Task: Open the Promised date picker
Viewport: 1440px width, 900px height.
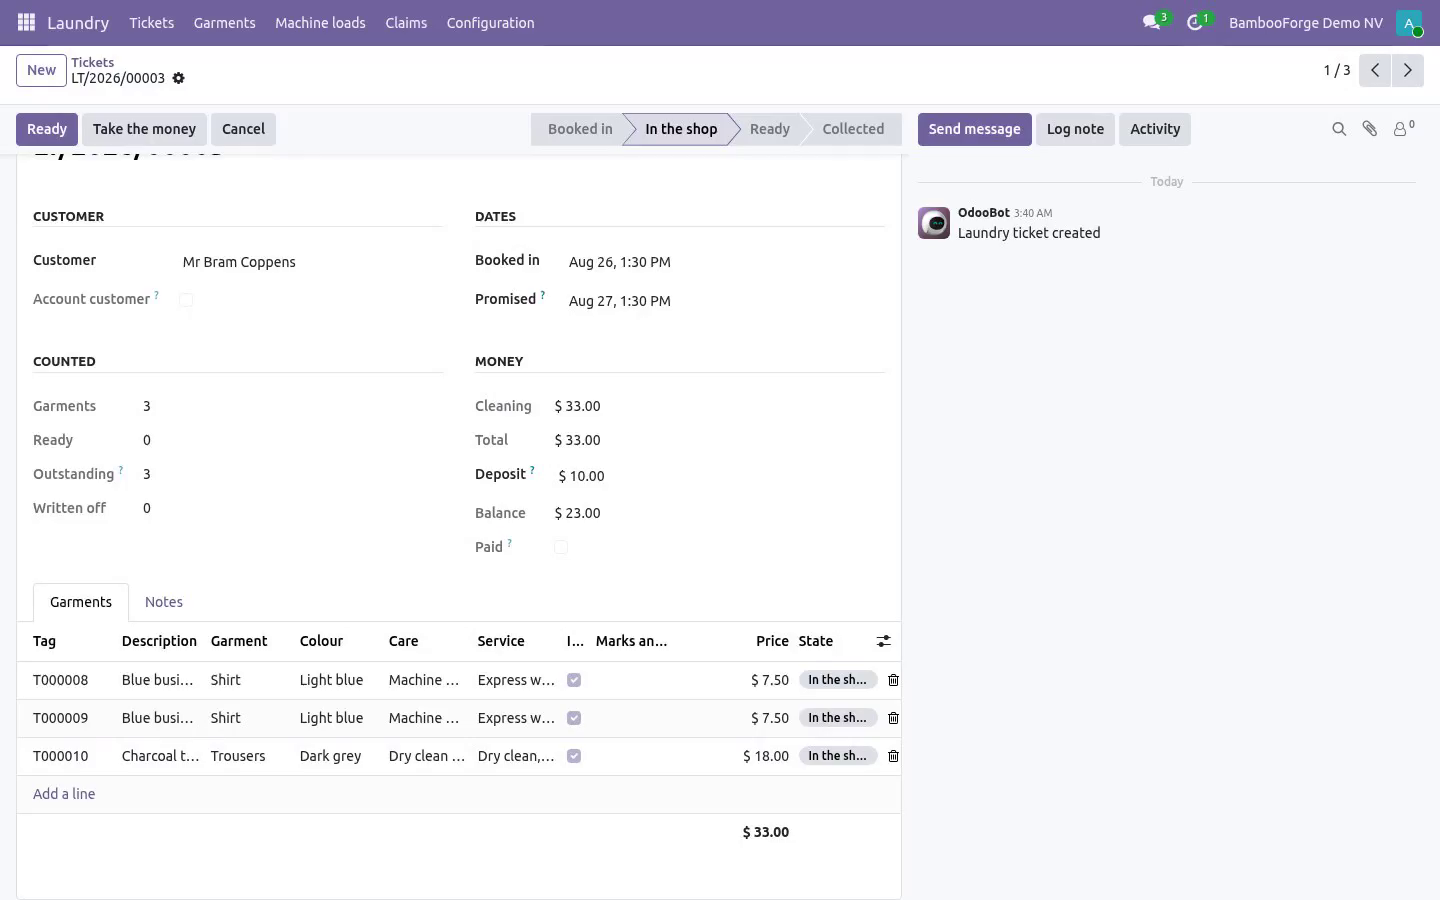Action: 726,301
